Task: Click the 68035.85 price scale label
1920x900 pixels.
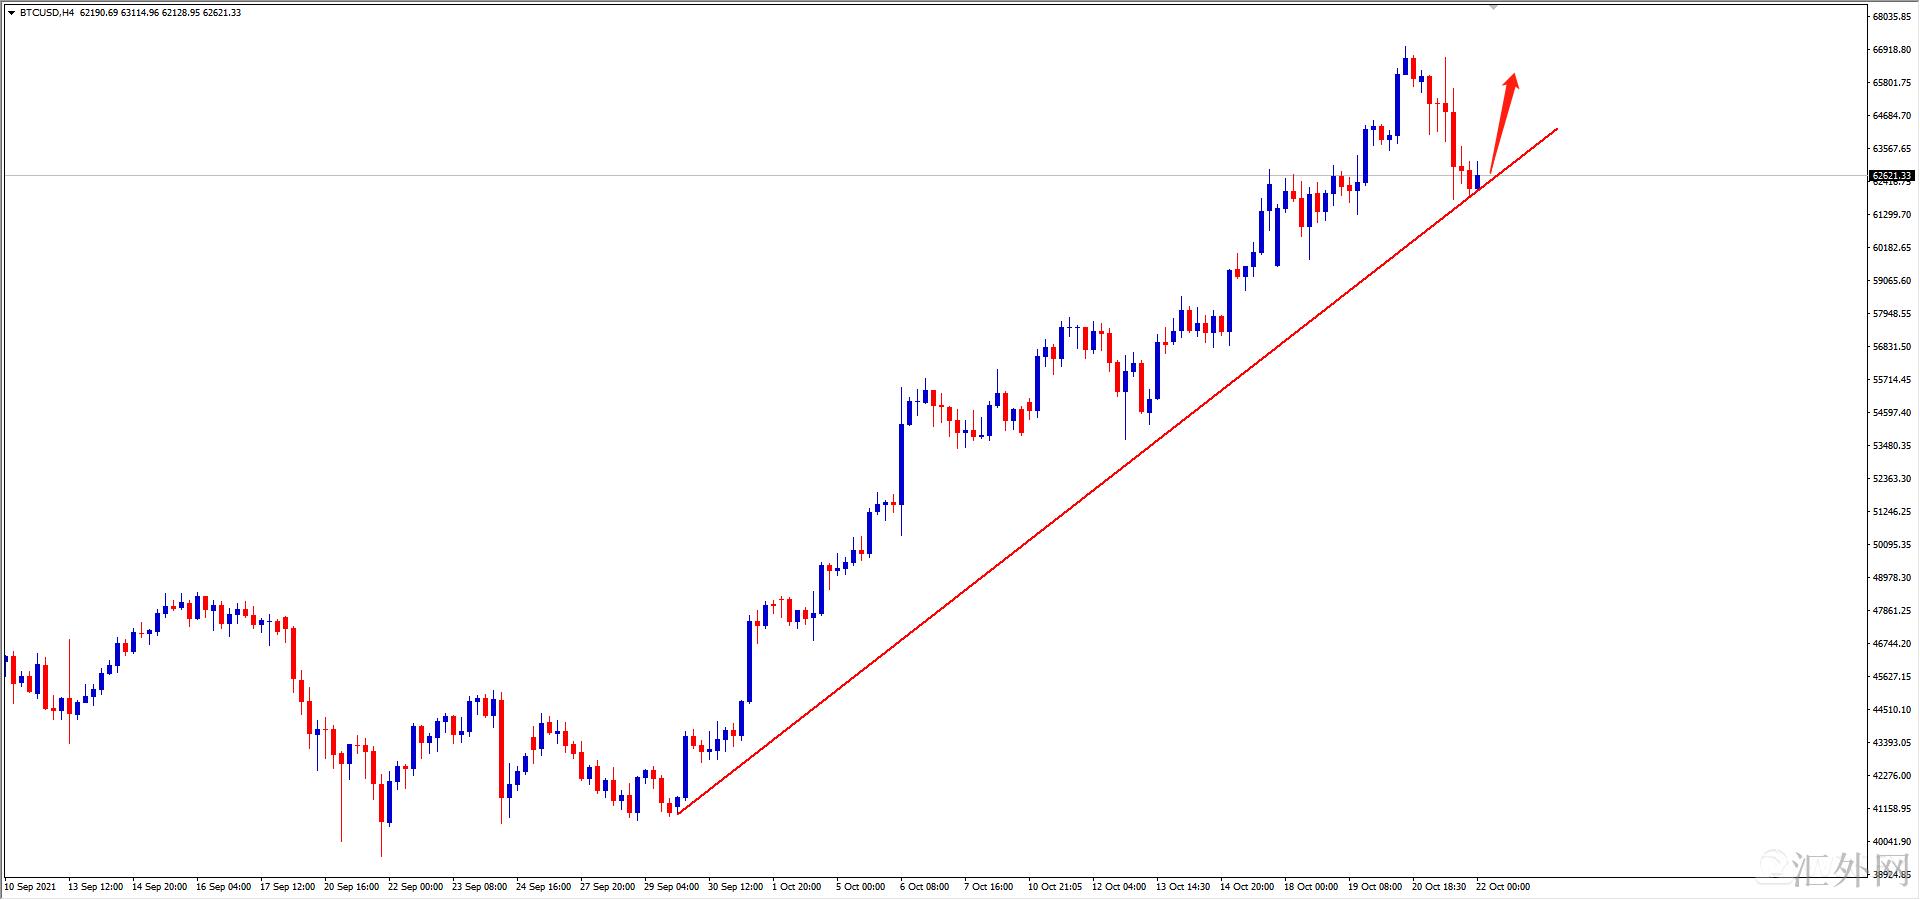Action: tap(1891, 17)
